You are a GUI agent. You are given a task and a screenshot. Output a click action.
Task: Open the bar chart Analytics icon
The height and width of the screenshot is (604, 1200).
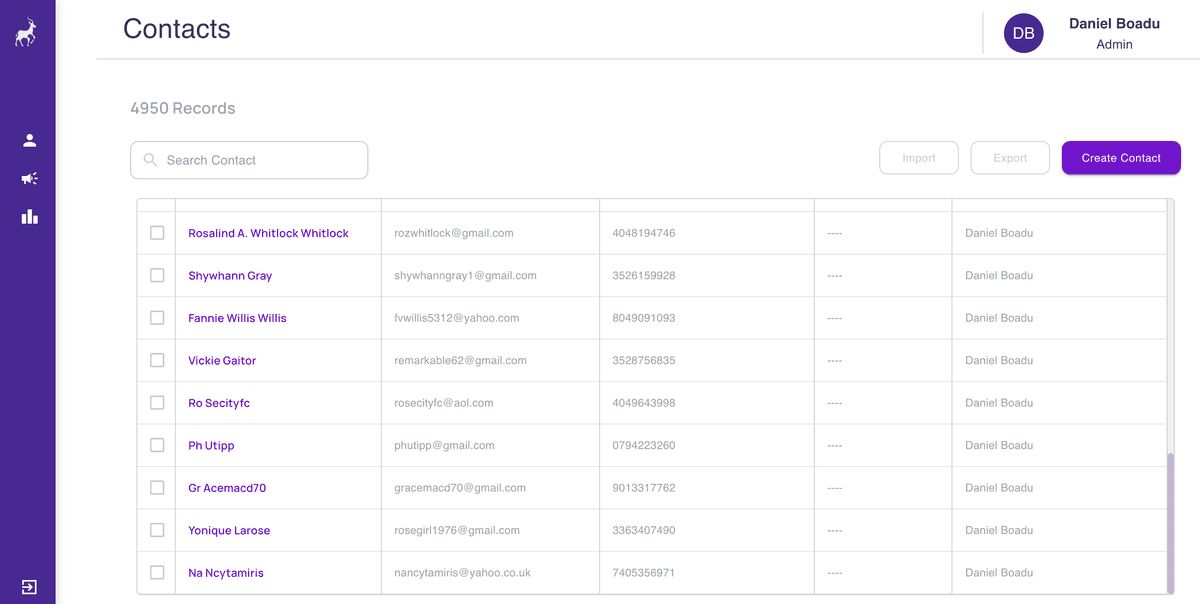pos(28,216)
